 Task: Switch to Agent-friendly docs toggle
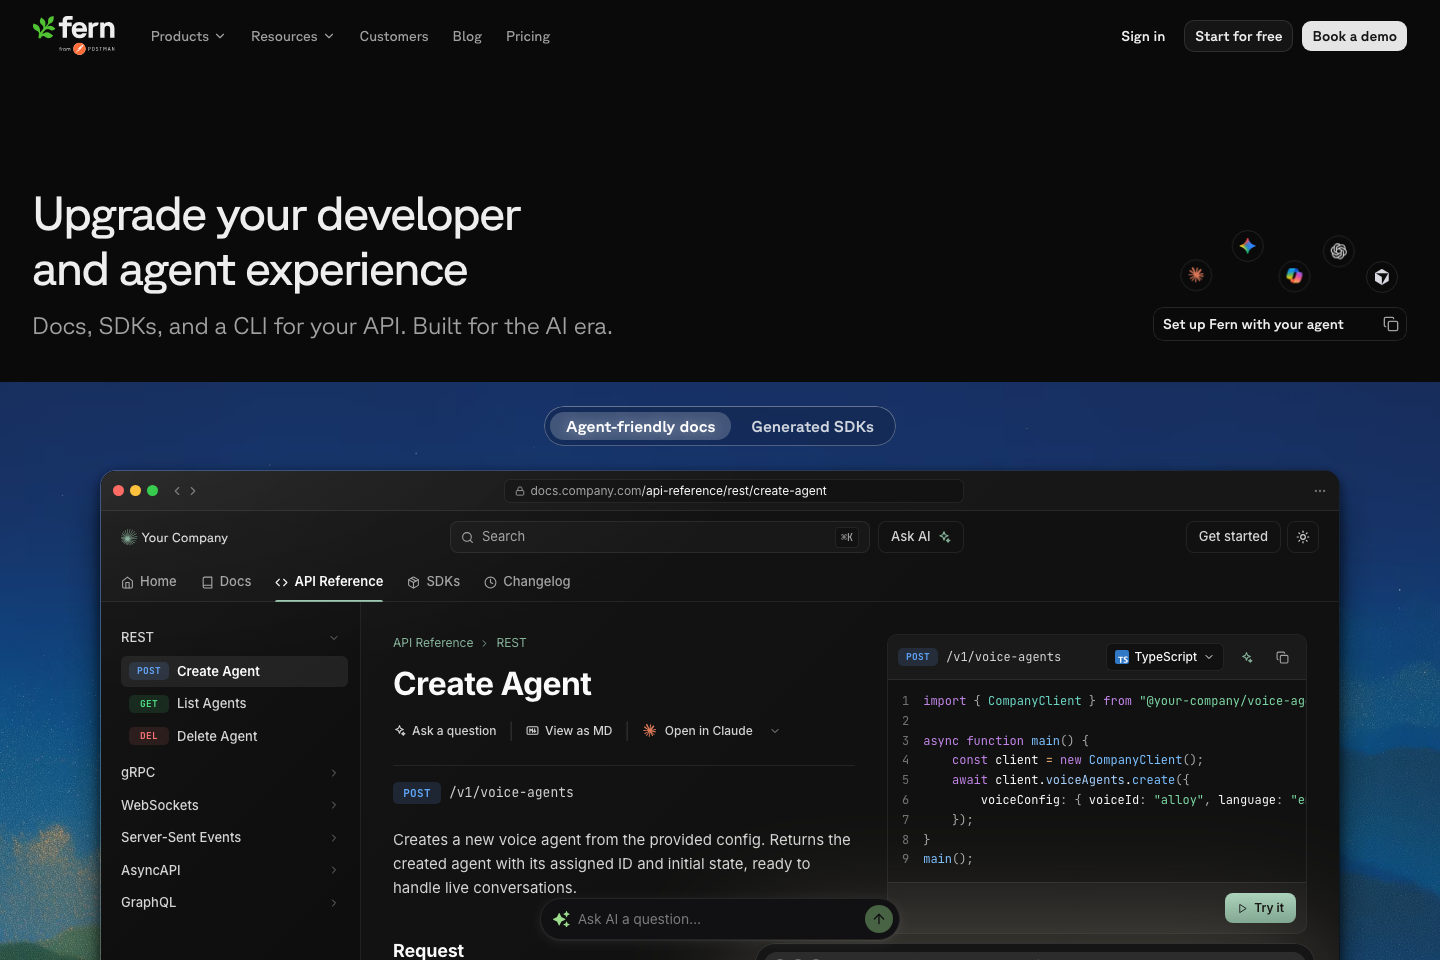(641, 426)
